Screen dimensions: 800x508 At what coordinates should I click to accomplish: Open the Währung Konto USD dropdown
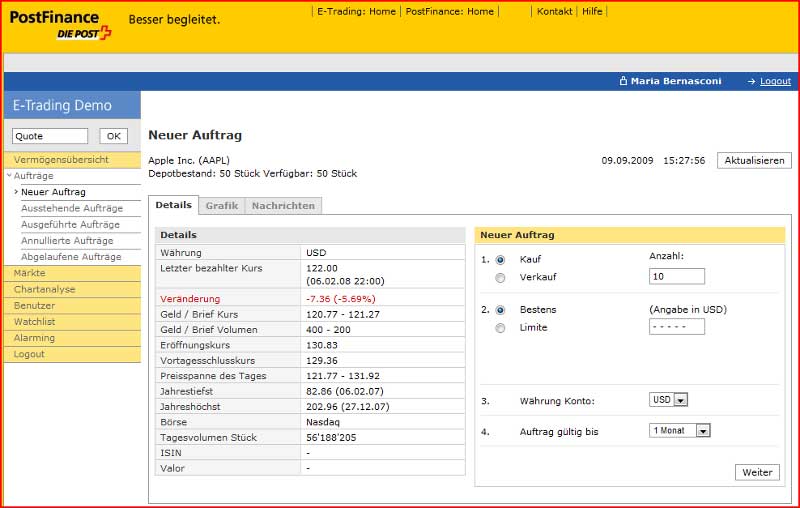668,399
